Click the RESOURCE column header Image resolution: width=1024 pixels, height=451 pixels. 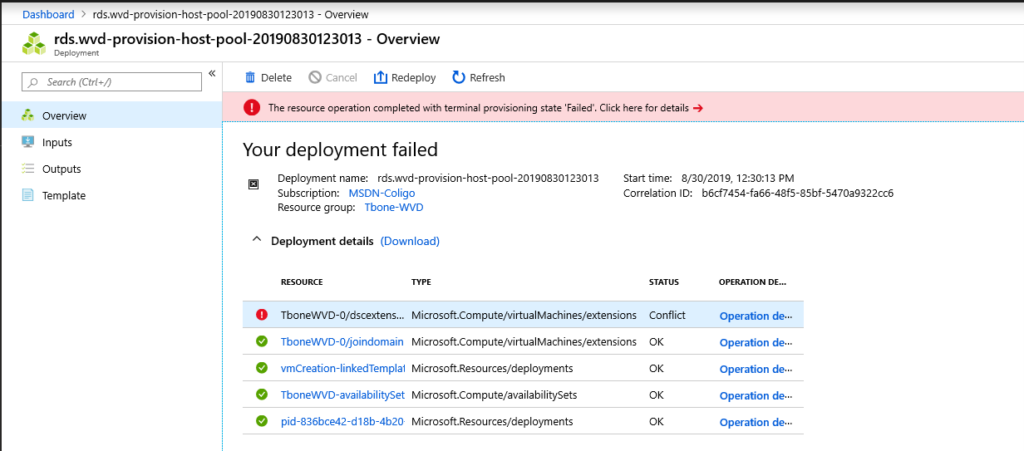pos(302,283)
